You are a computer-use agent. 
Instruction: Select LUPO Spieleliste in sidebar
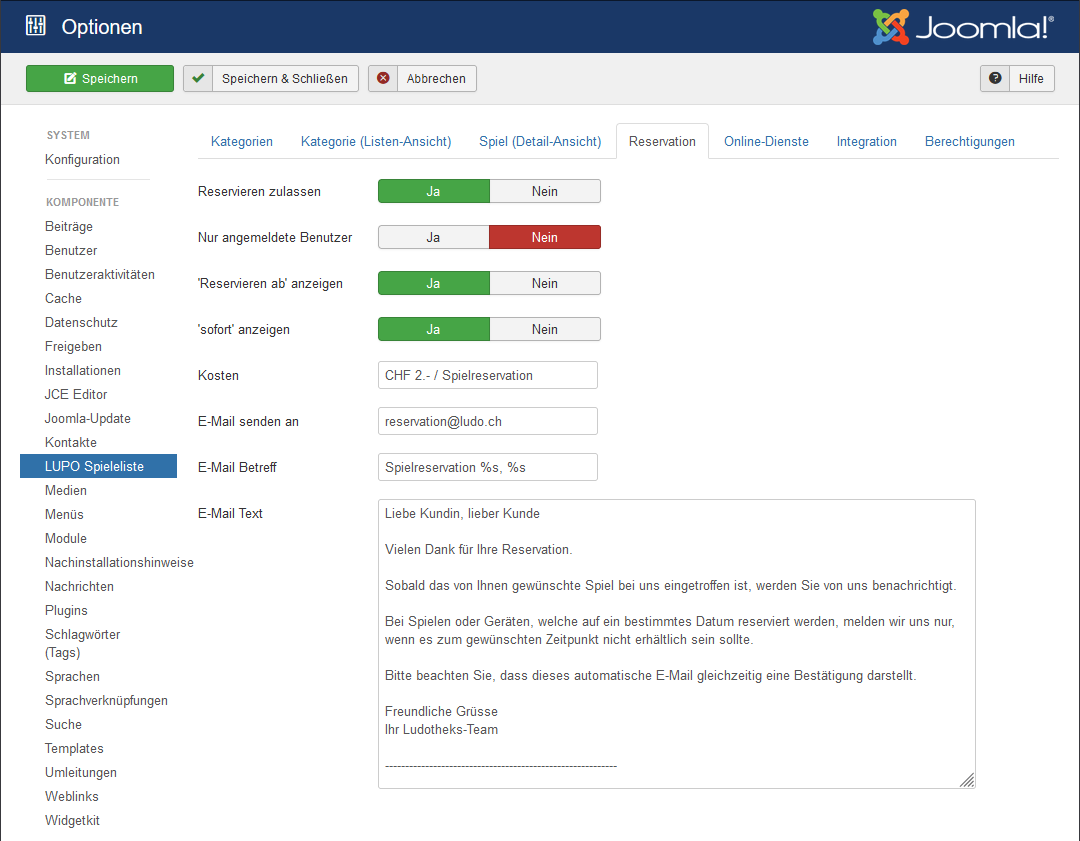pos(98,466)
